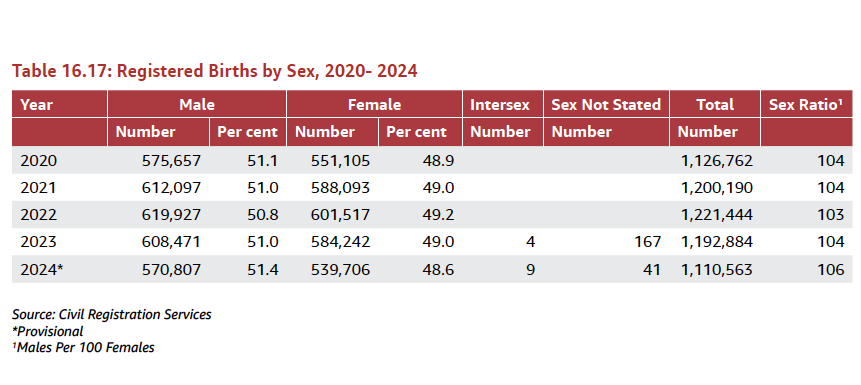Click the 2024 sex ratio value 106
Screen dimensions: 861x385
tap(830, 269)
